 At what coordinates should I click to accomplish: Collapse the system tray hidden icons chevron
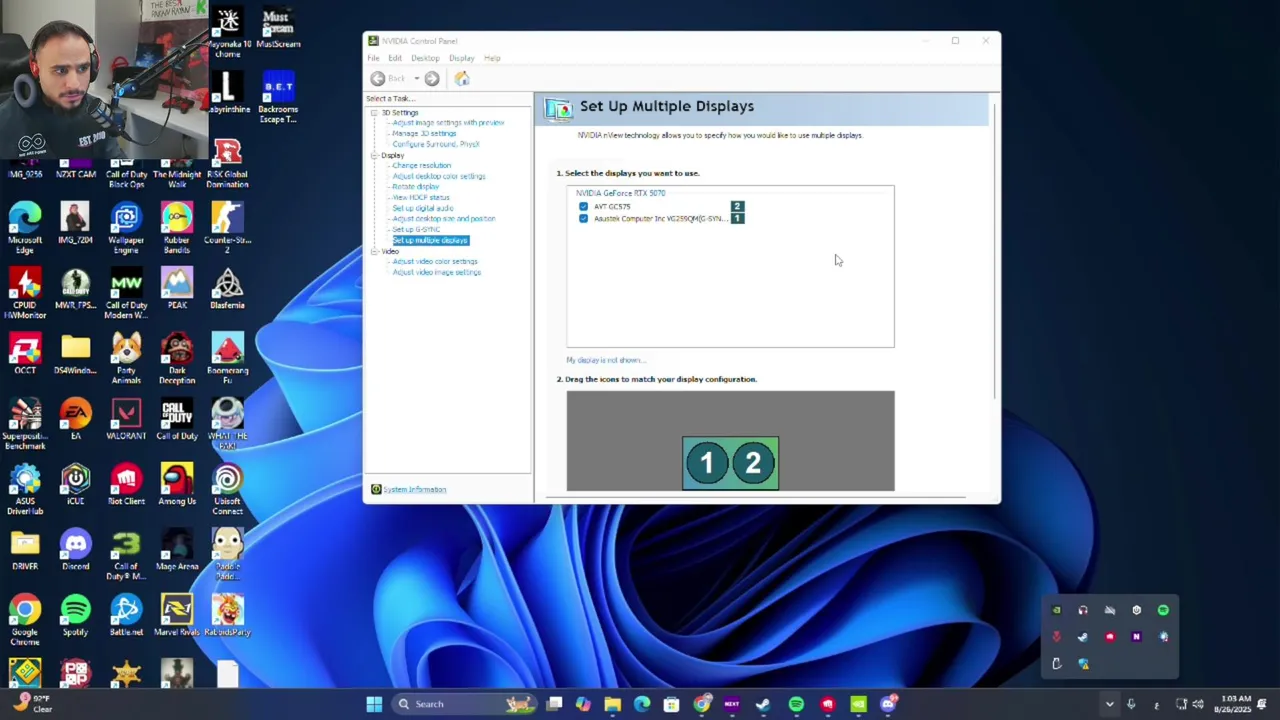click(1109, 704)
